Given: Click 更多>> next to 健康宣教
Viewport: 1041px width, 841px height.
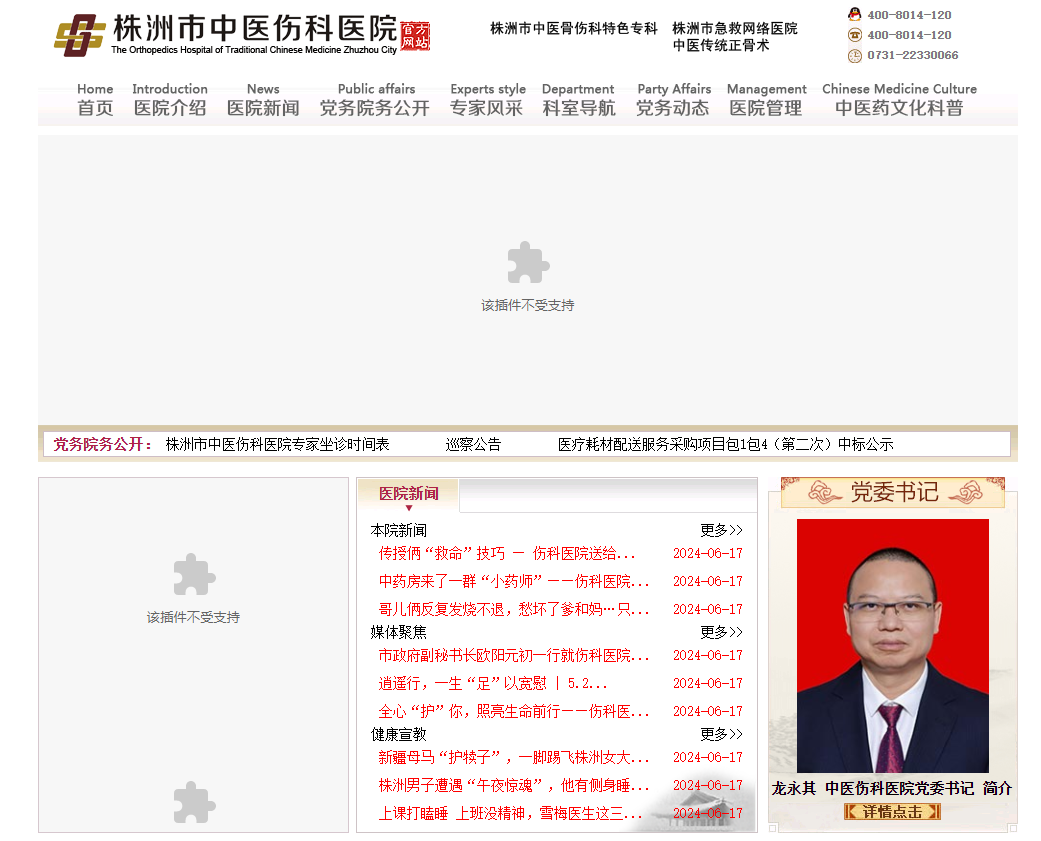Looking at the screenshot, I should coord(721,734).
